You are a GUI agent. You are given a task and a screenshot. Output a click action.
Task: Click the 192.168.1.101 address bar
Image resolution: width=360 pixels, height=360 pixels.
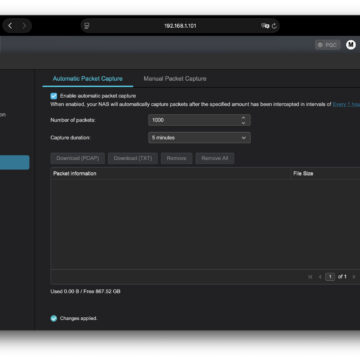[x=180, y=26]
